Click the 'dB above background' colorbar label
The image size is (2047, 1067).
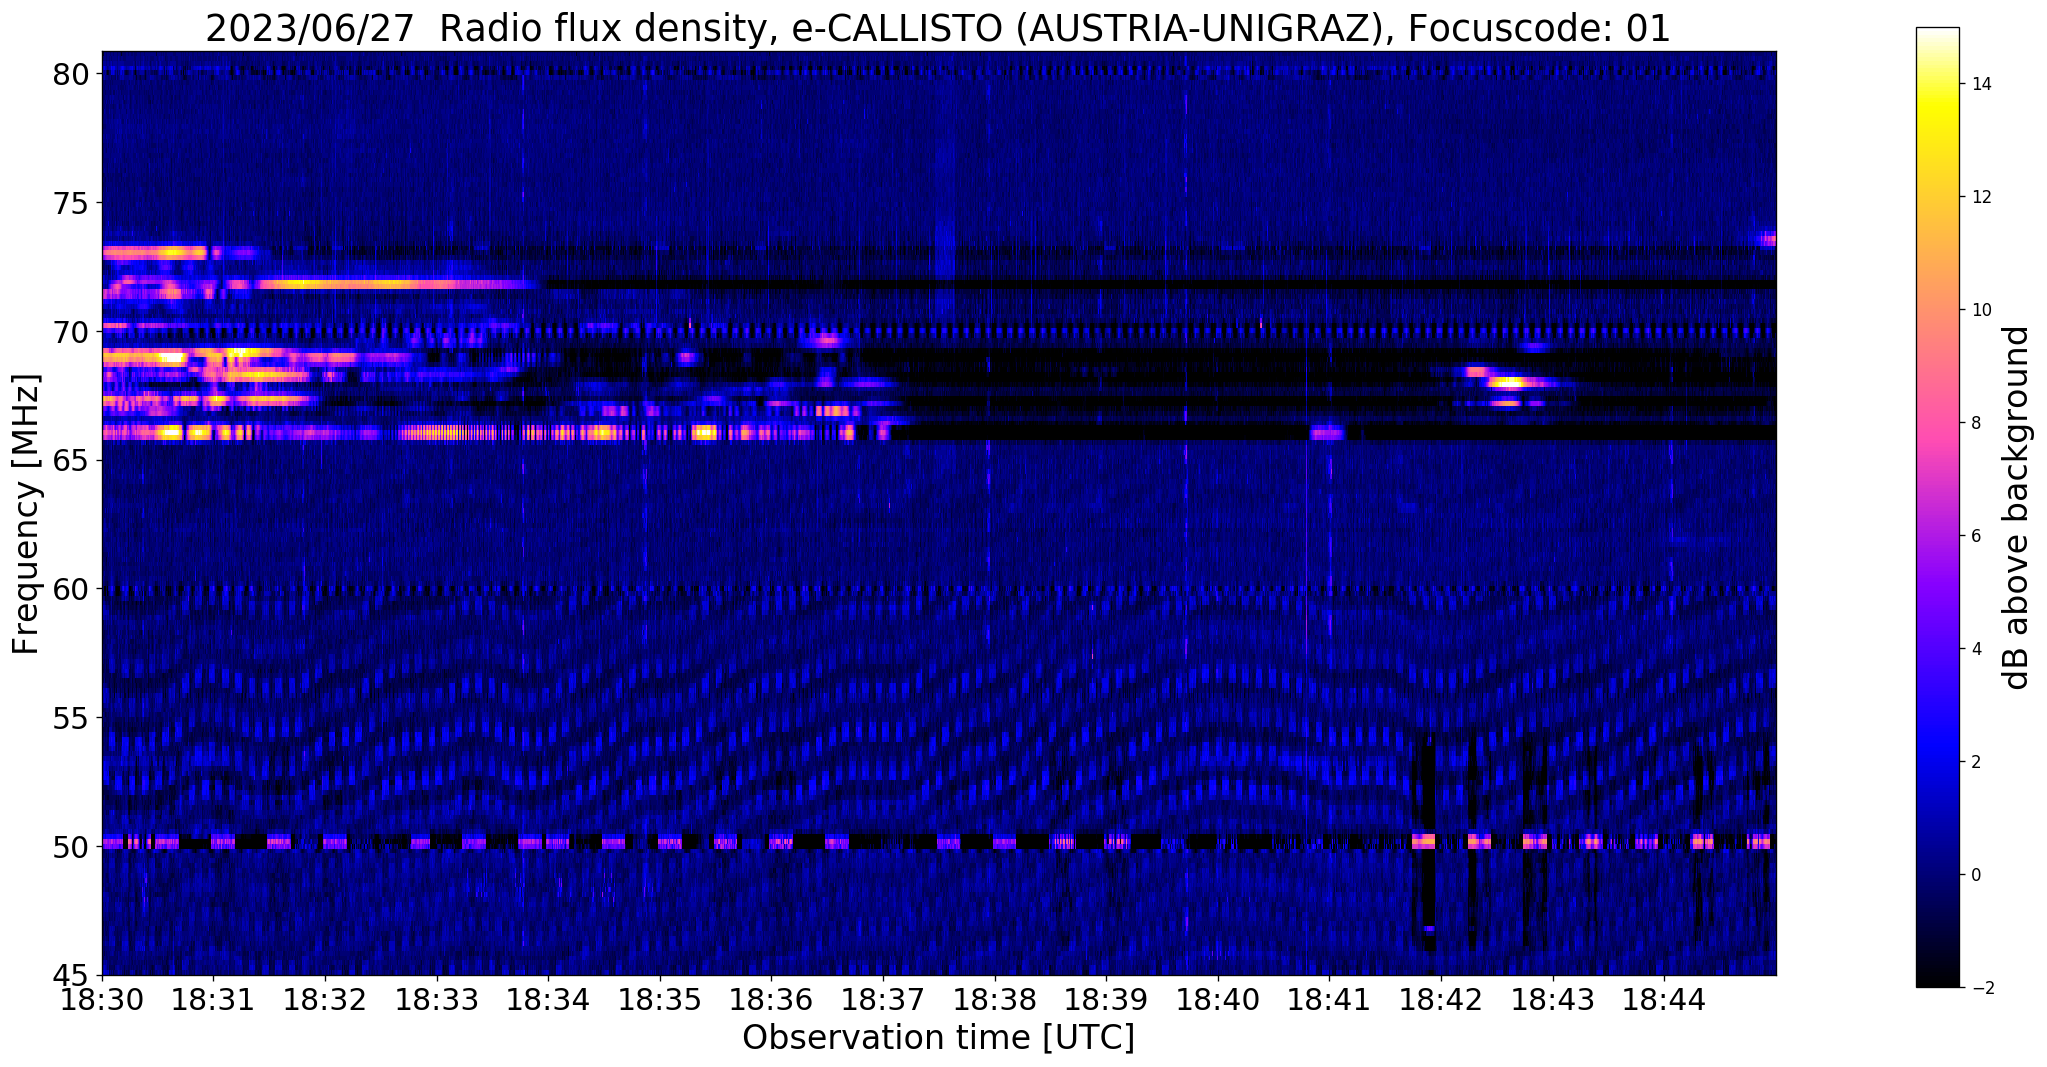click(x=2017, y=507)
